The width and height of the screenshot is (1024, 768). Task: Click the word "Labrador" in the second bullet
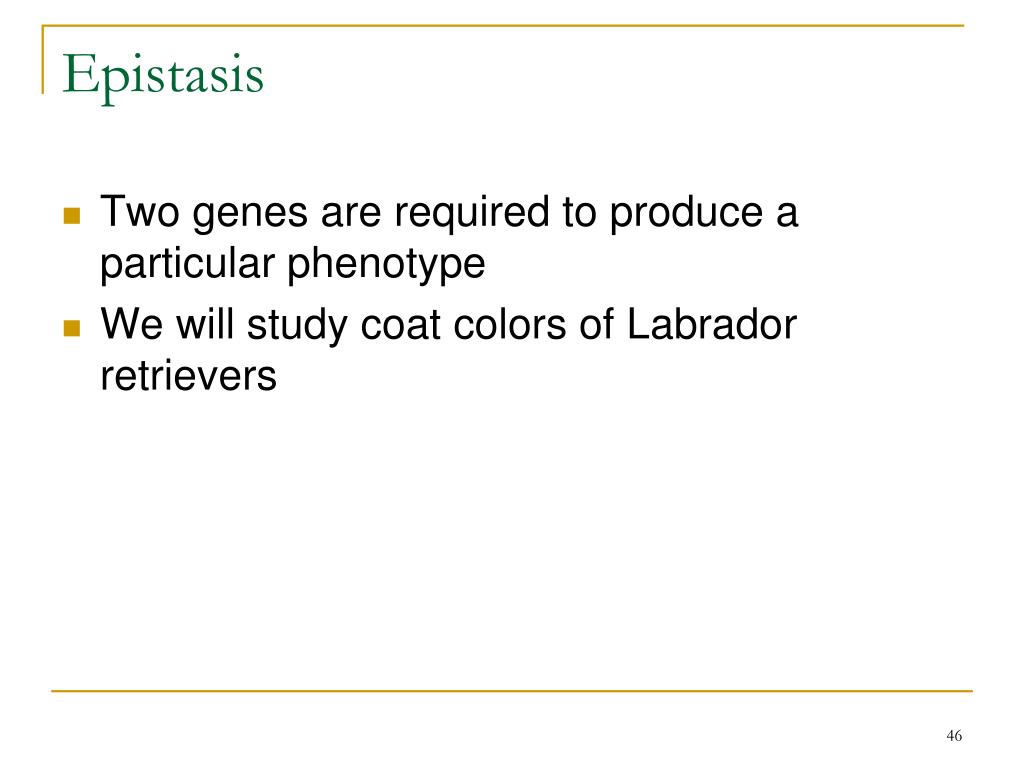tap(711, 324)
